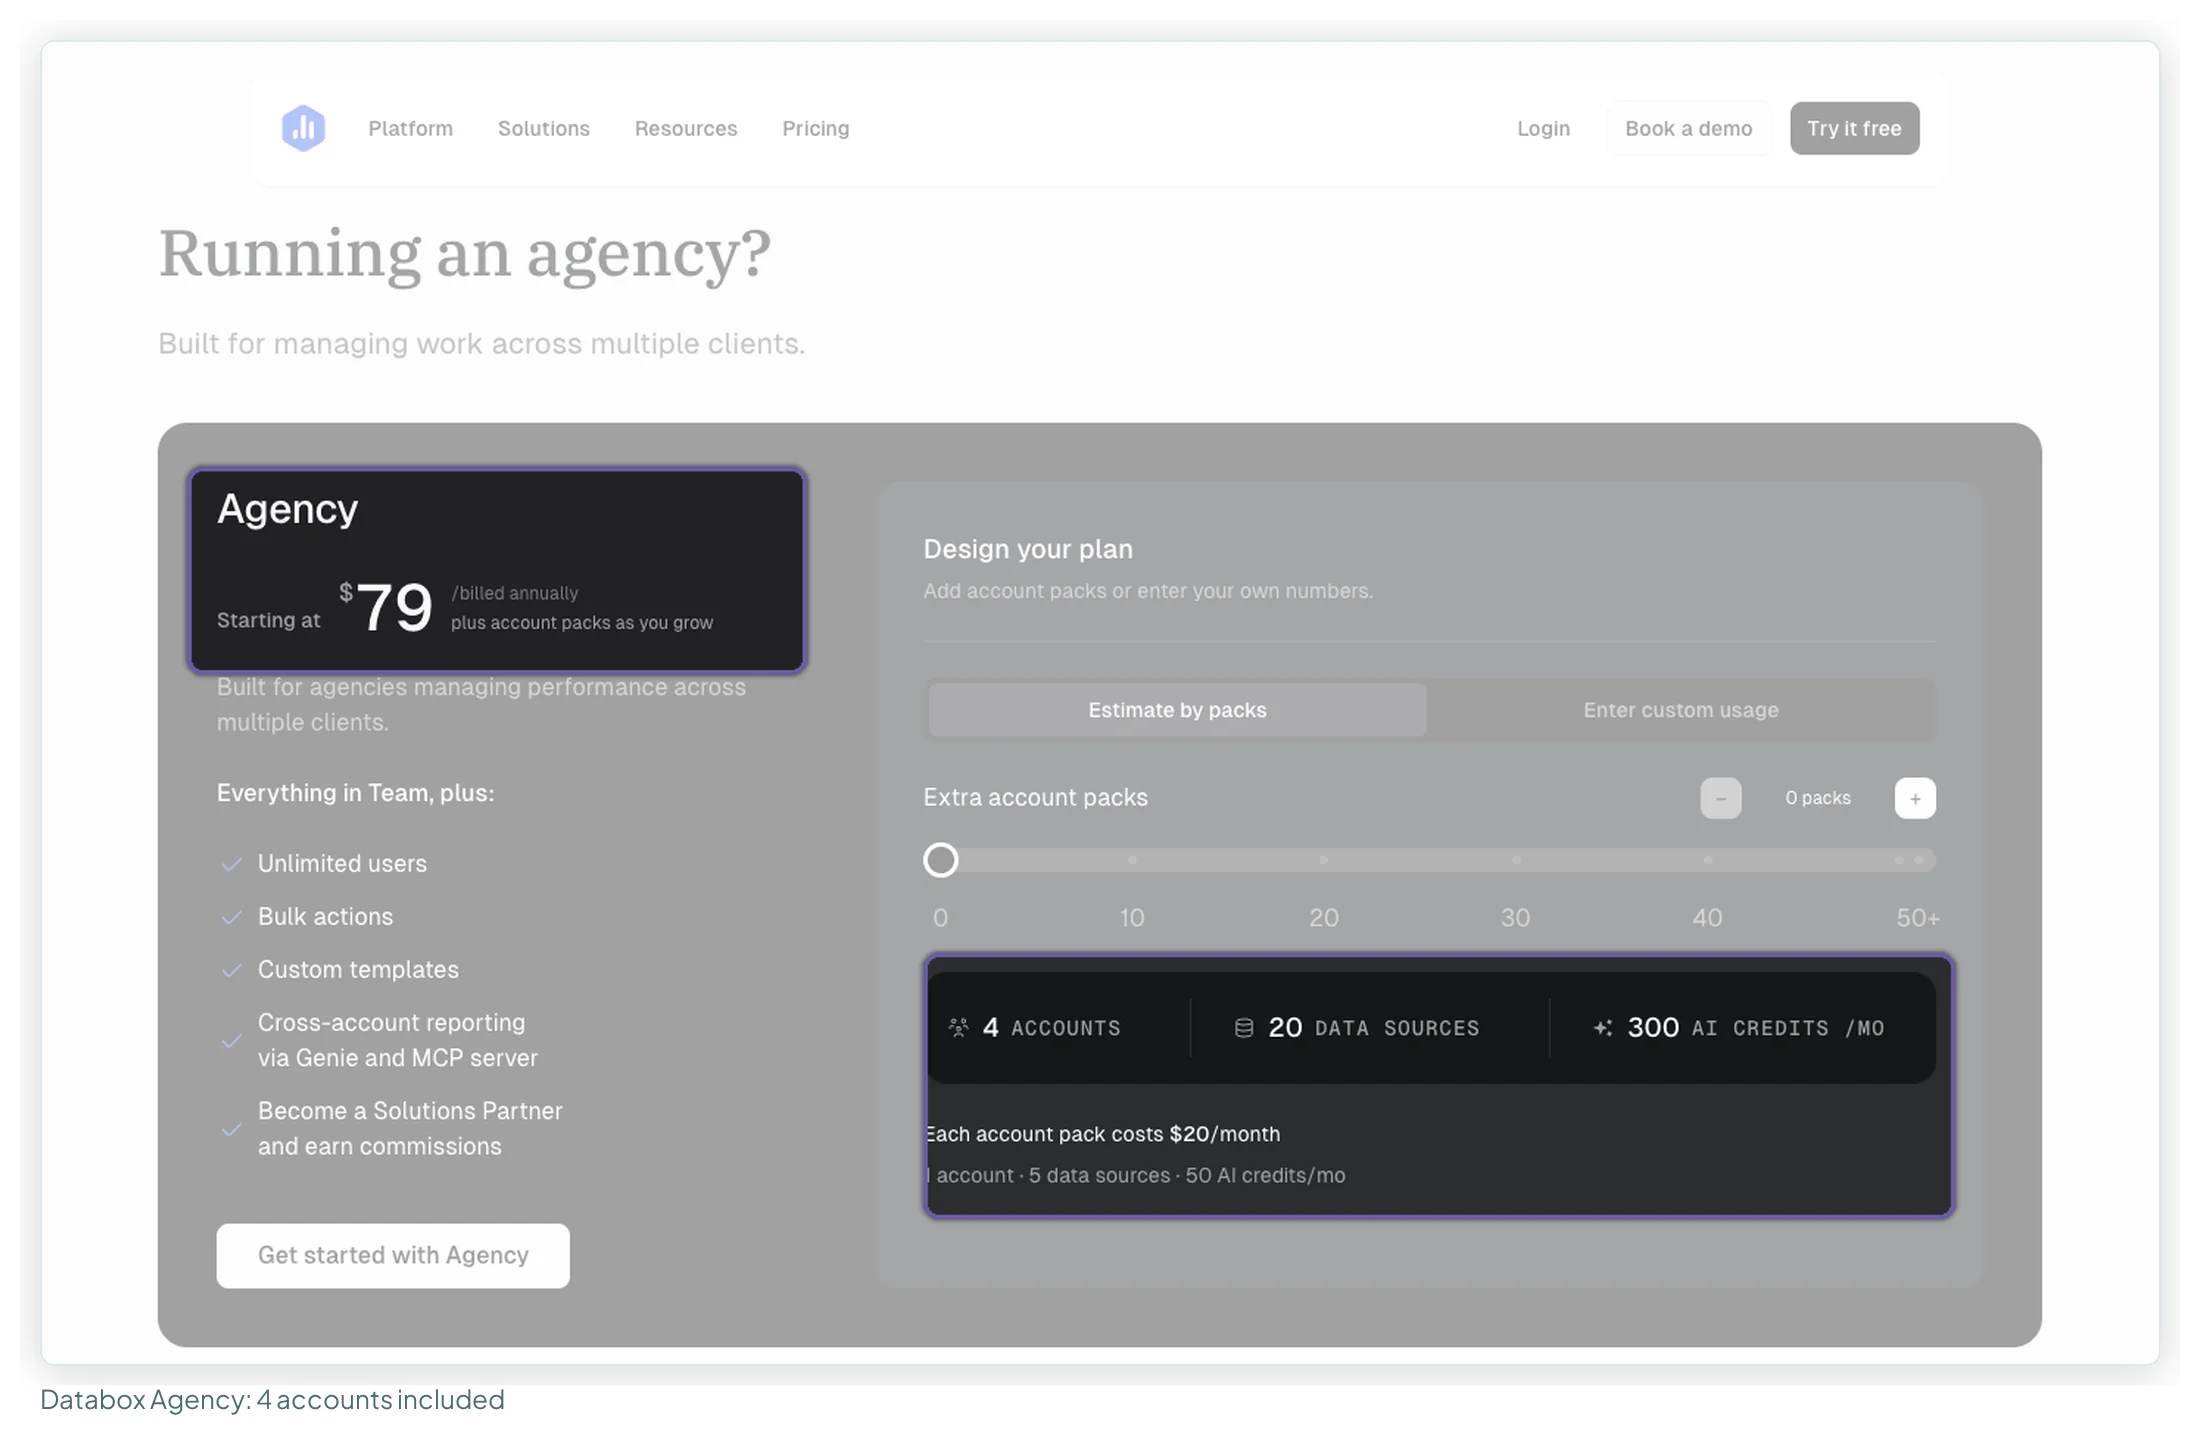Click the checkmark beside Cross-account reporting

(x=231, y=1041)
